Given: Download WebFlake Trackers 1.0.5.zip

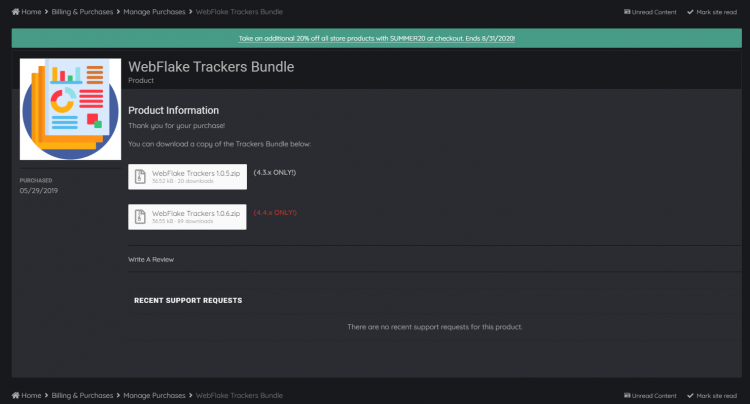Looking at the screenshot, I should [x=195, y=173].
